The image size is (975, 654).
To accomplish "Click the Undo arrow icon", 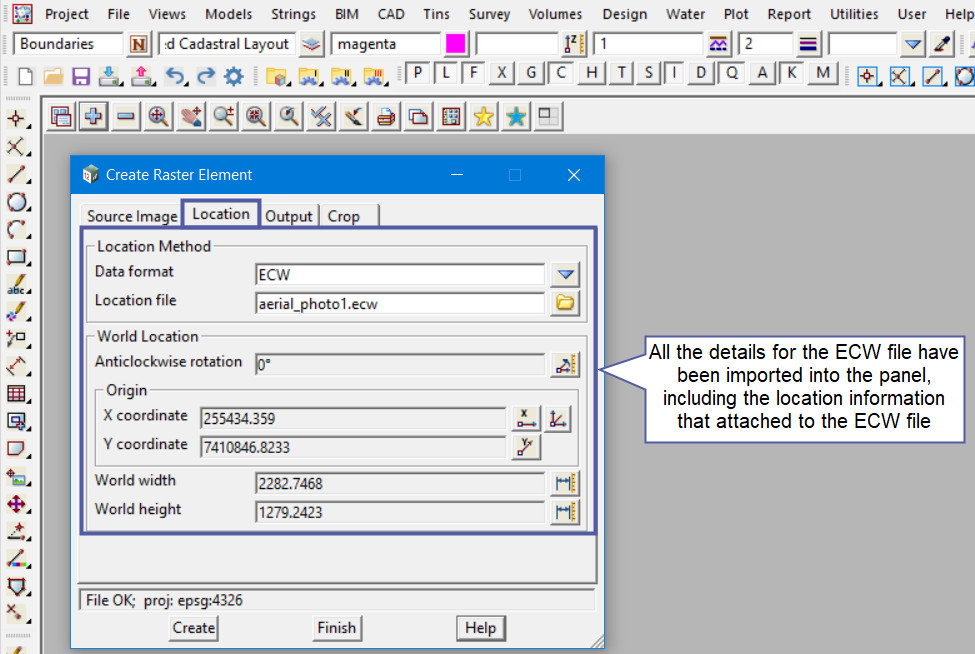I will 176,76.
